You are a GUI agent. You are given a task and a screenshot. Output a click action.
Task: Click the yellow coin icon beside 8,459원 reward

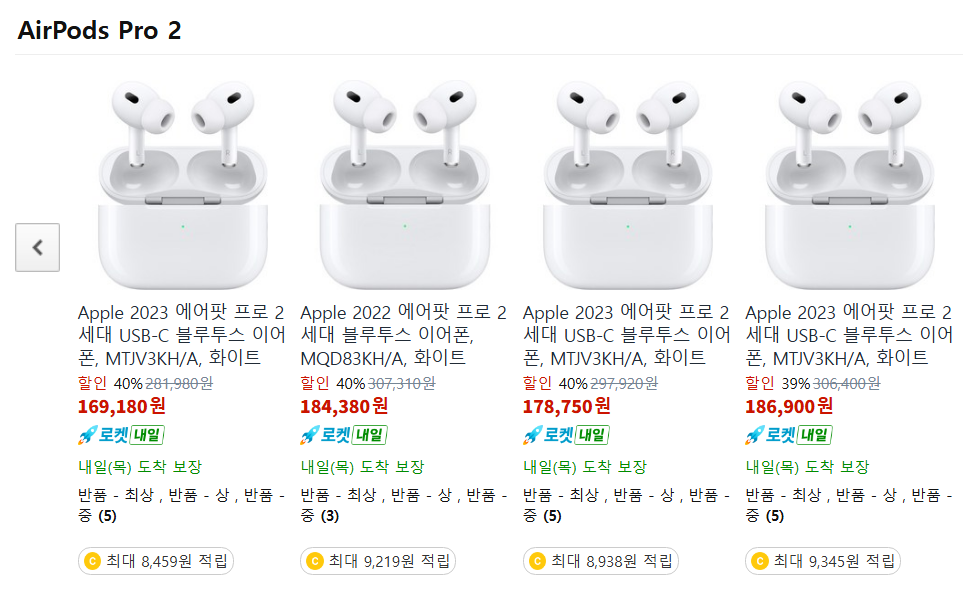click(x=92, y=561)
